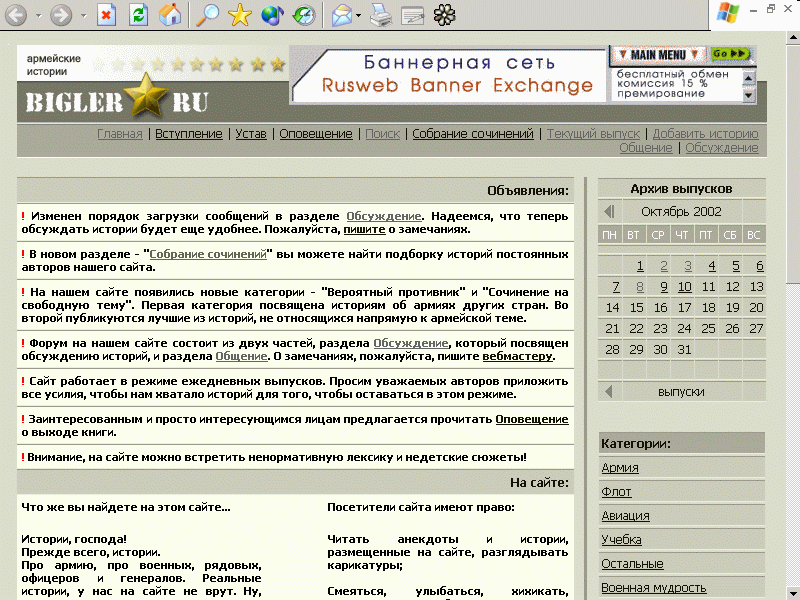This screenshot has width=800, height=600.
Task: Open Favorites via the yellow star toolbar icon
Action: 240,15
